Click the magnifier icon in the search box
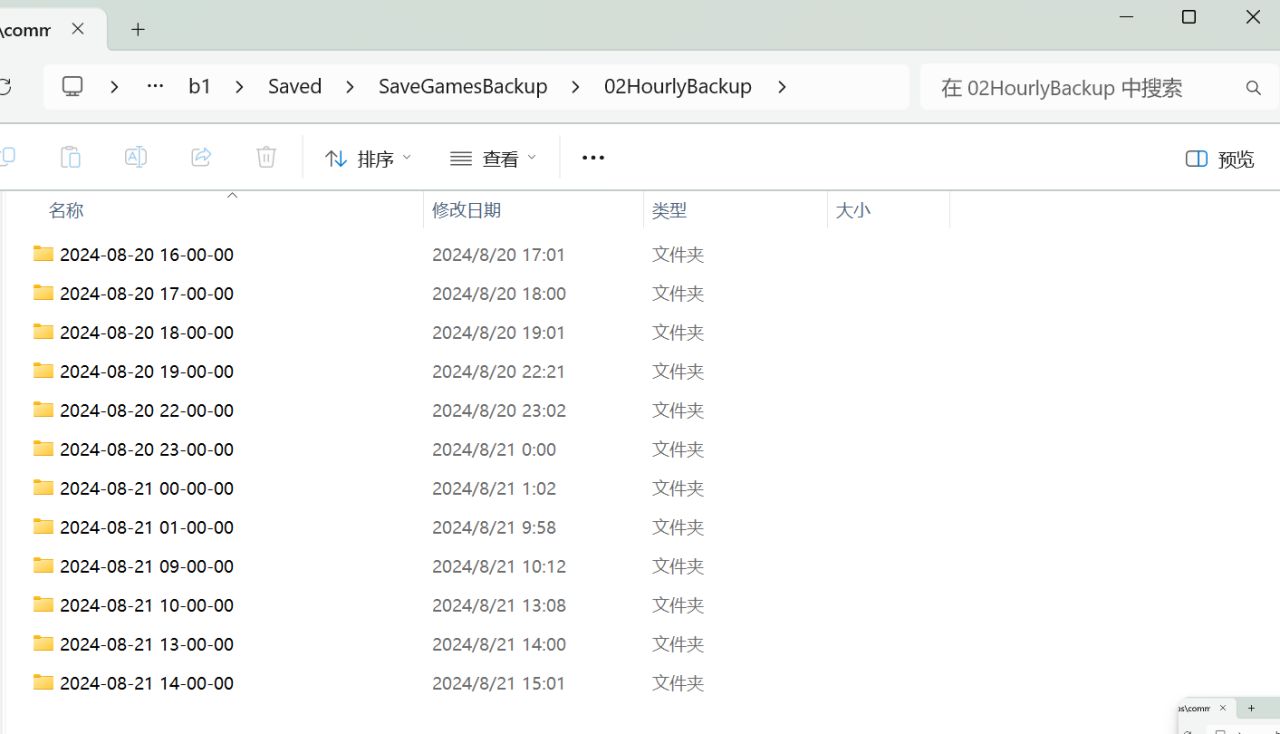The width and height of the screenshot is (1280, 734). [x=1253, y=88]
